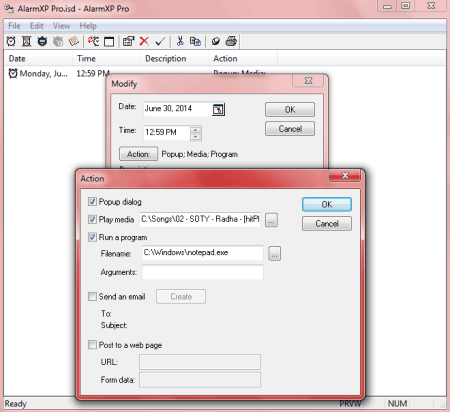Click the icon left of the printer
This screenshot has width=450, height=412.
tap(215, 41)
